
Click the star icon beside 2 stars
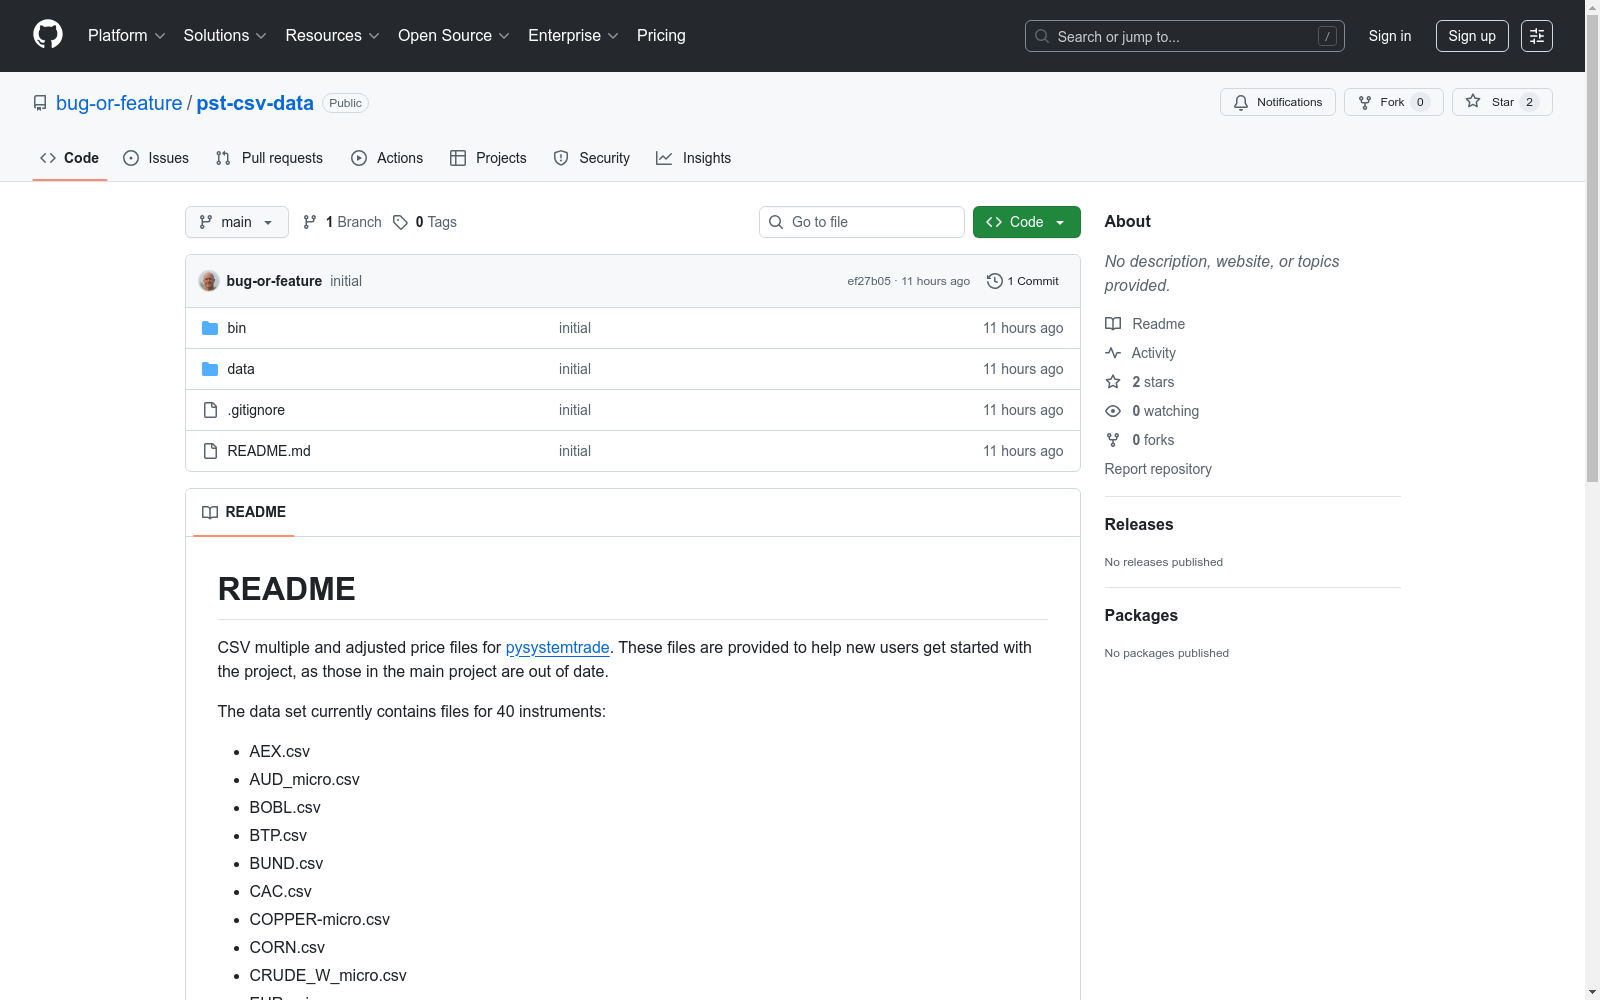(1113, 382)
